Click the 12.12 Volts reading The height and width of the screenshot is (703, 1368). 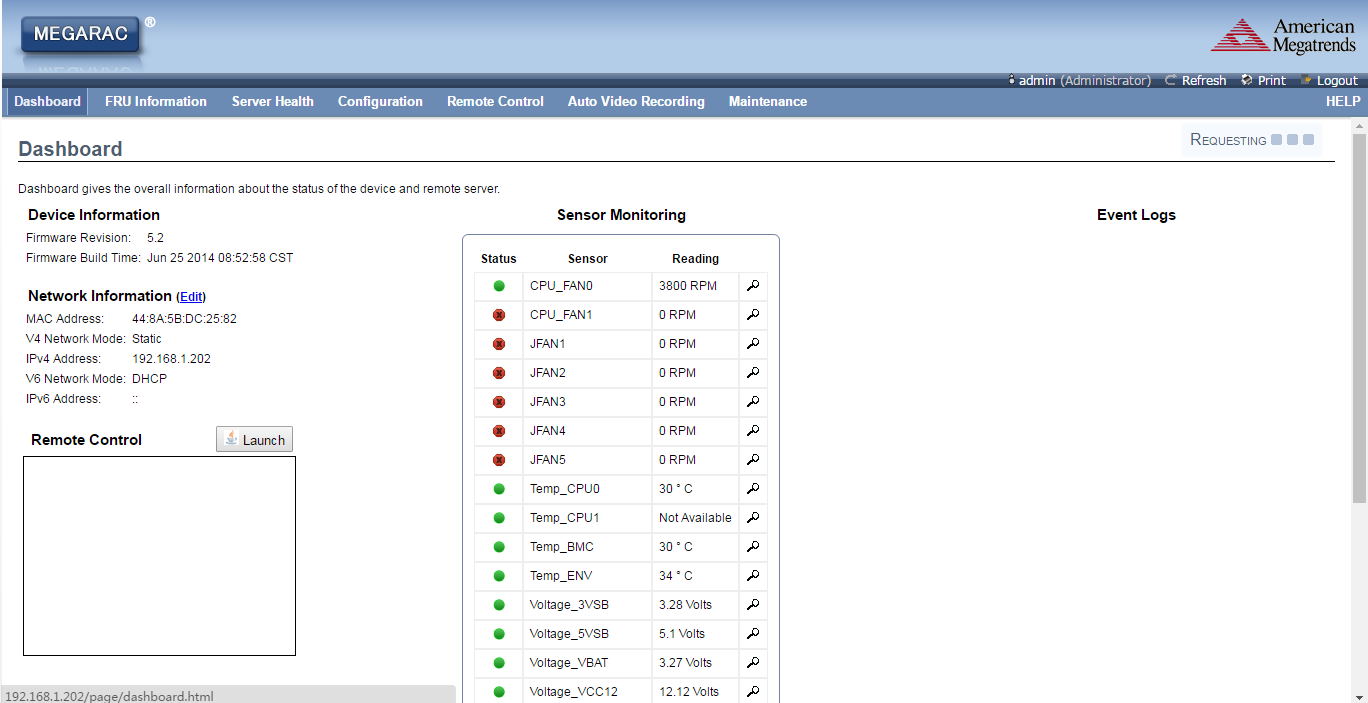[689, 692]
